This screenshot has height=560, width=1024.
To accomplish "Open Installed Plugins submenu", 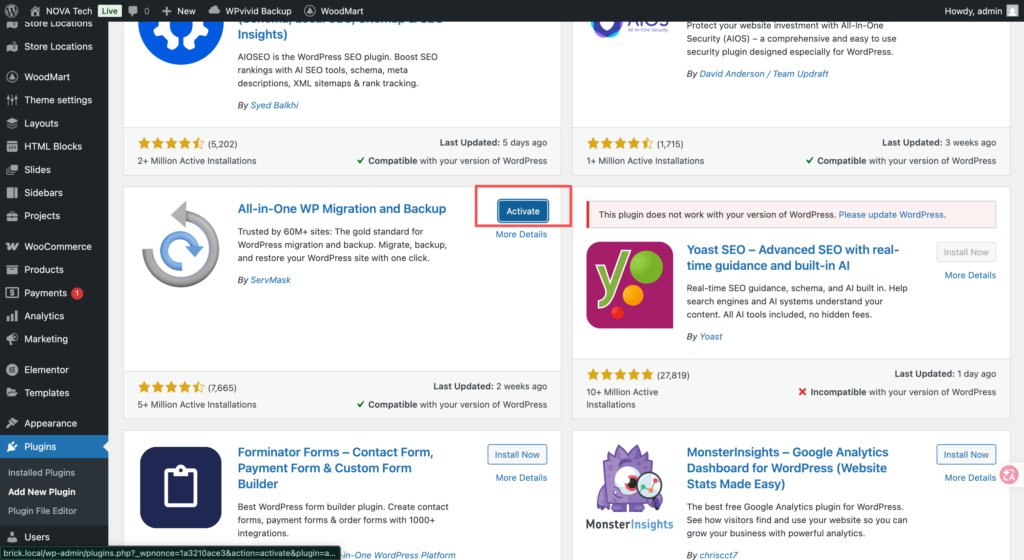I will [x=41, y=473].
